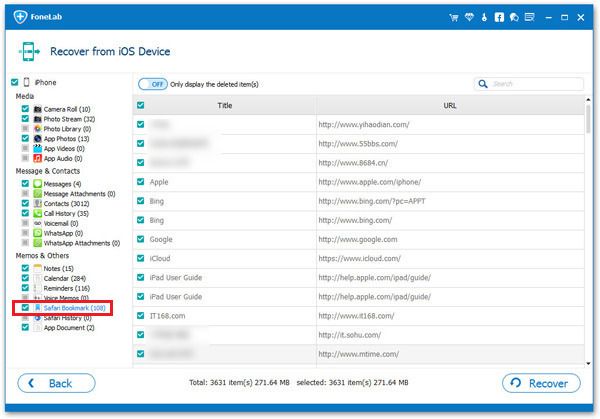Click the App Videos clapper icon
Viewport: 600px width, 419px height.
click(38, 148)
